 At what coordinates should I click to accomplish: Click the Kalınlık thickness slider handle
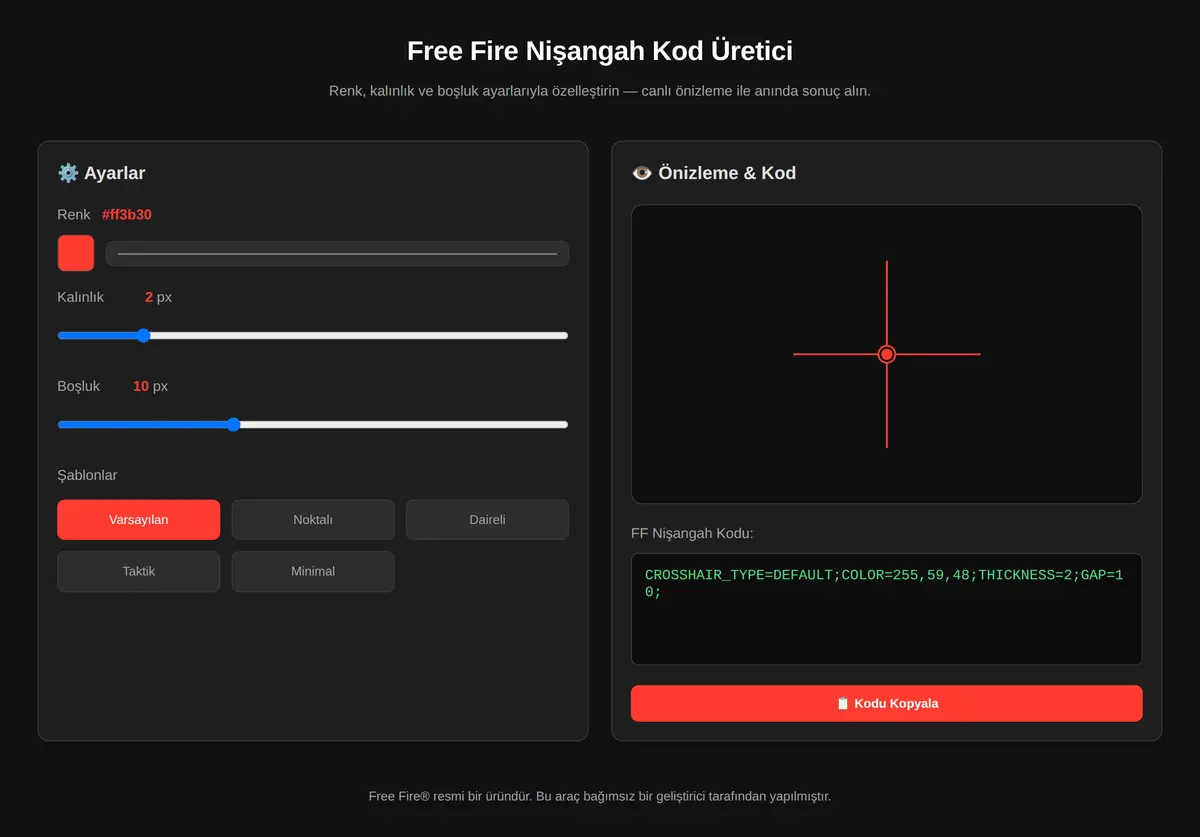pyautogui.click(x=143, y=336)
